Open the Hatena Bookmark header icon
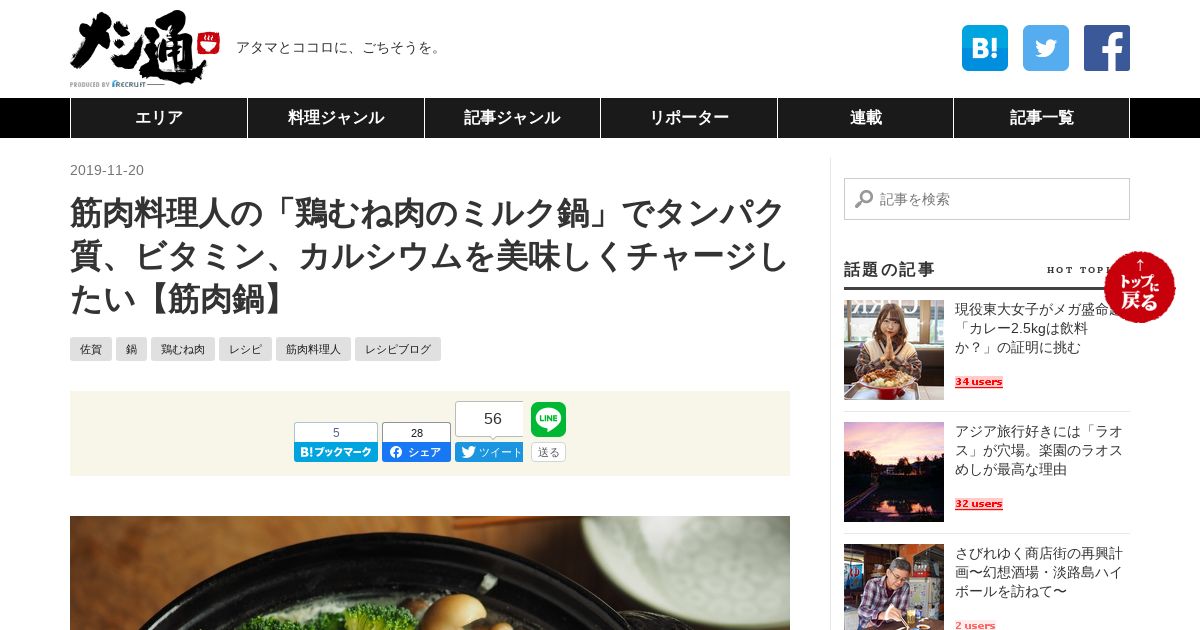1200x630 pixels. coord(985,48)
